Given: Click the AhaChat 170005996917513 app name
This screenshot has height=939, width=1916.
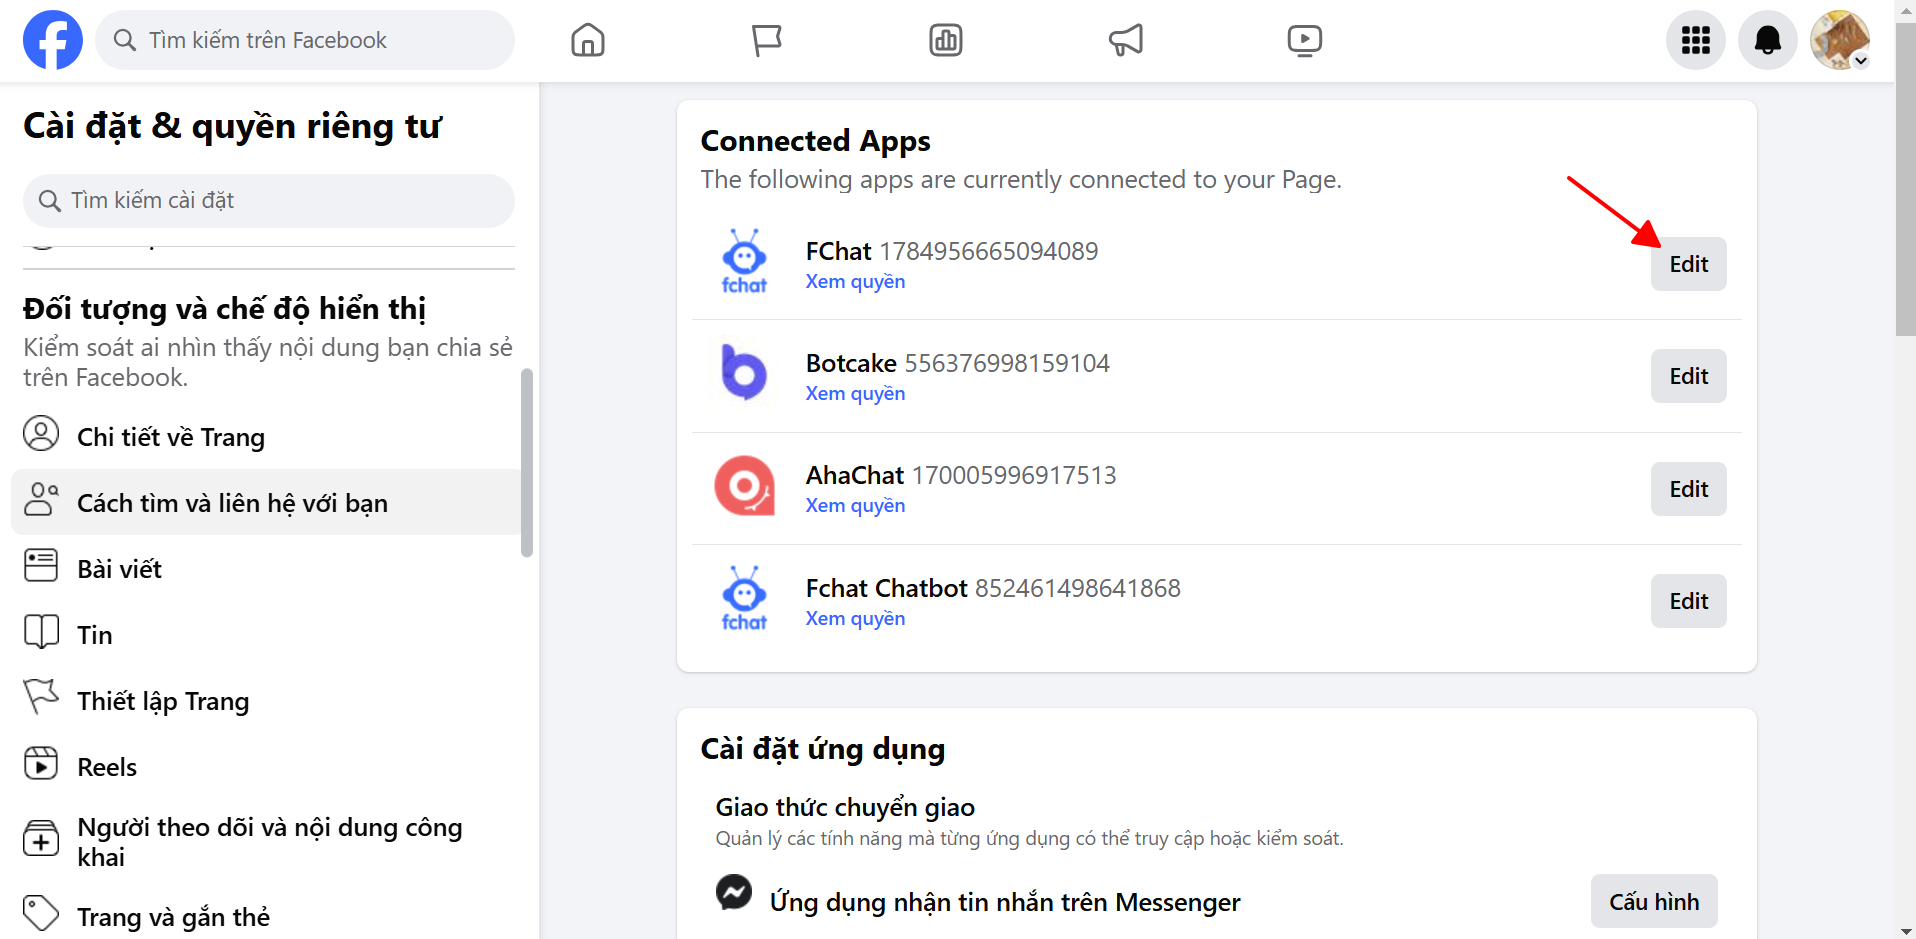Looking at the screenshot, I should click(961, 475).
